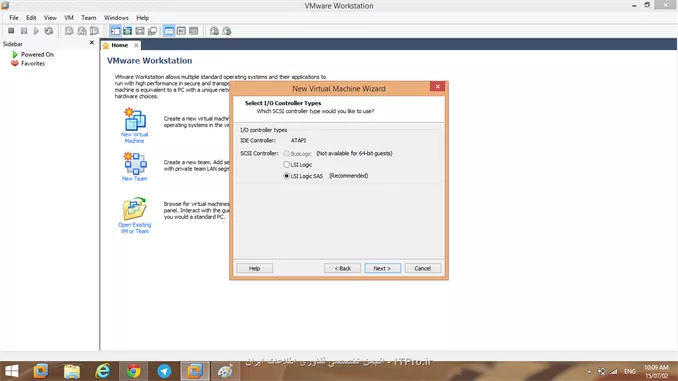
Task: Click the highlighted Summary view toolbar icon
Action: coord(169,31)
